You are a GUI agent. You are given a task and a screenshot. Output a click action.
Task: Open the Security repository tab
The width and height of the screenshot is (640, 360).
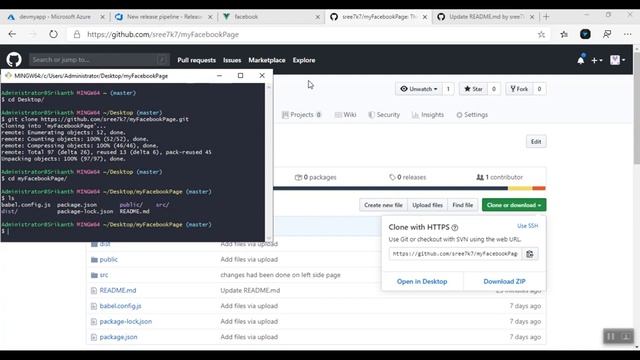coord(384,115)
